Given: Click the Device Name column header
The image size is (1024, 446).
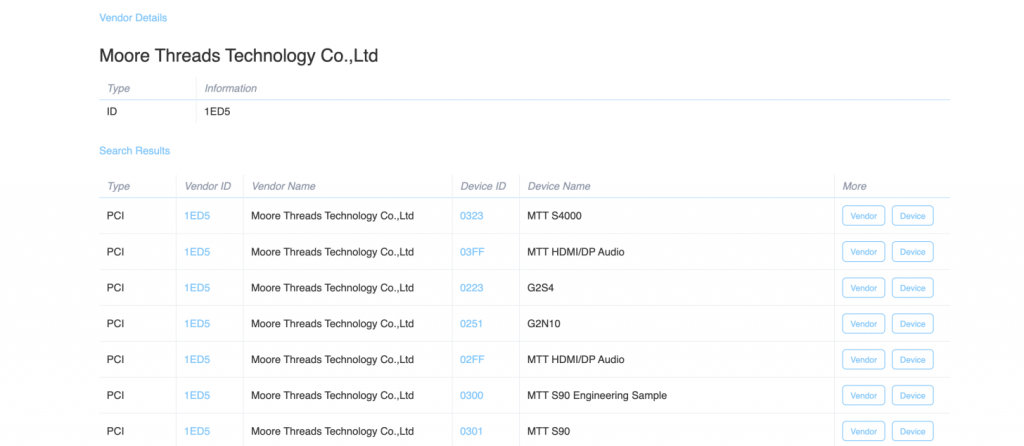Looking at the screenshot, I should click(x=558, y=186).
